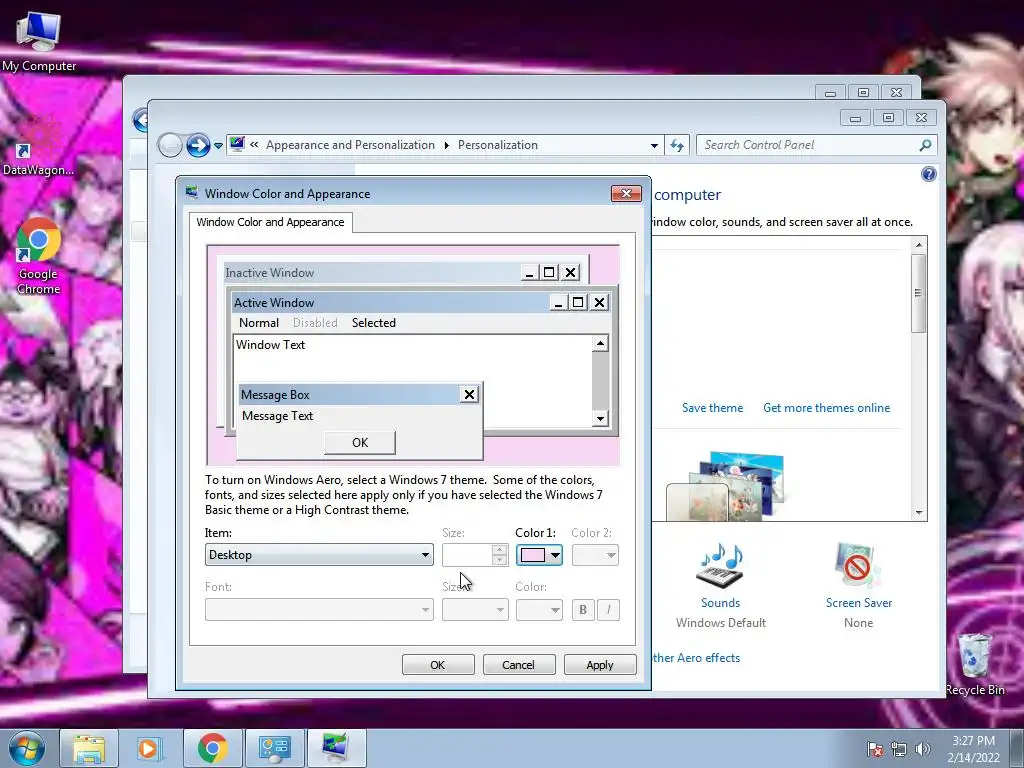Open recent pages dropdown beside Forward
The height and width of the screenshot is (768, 1024).
click(218, 146)
